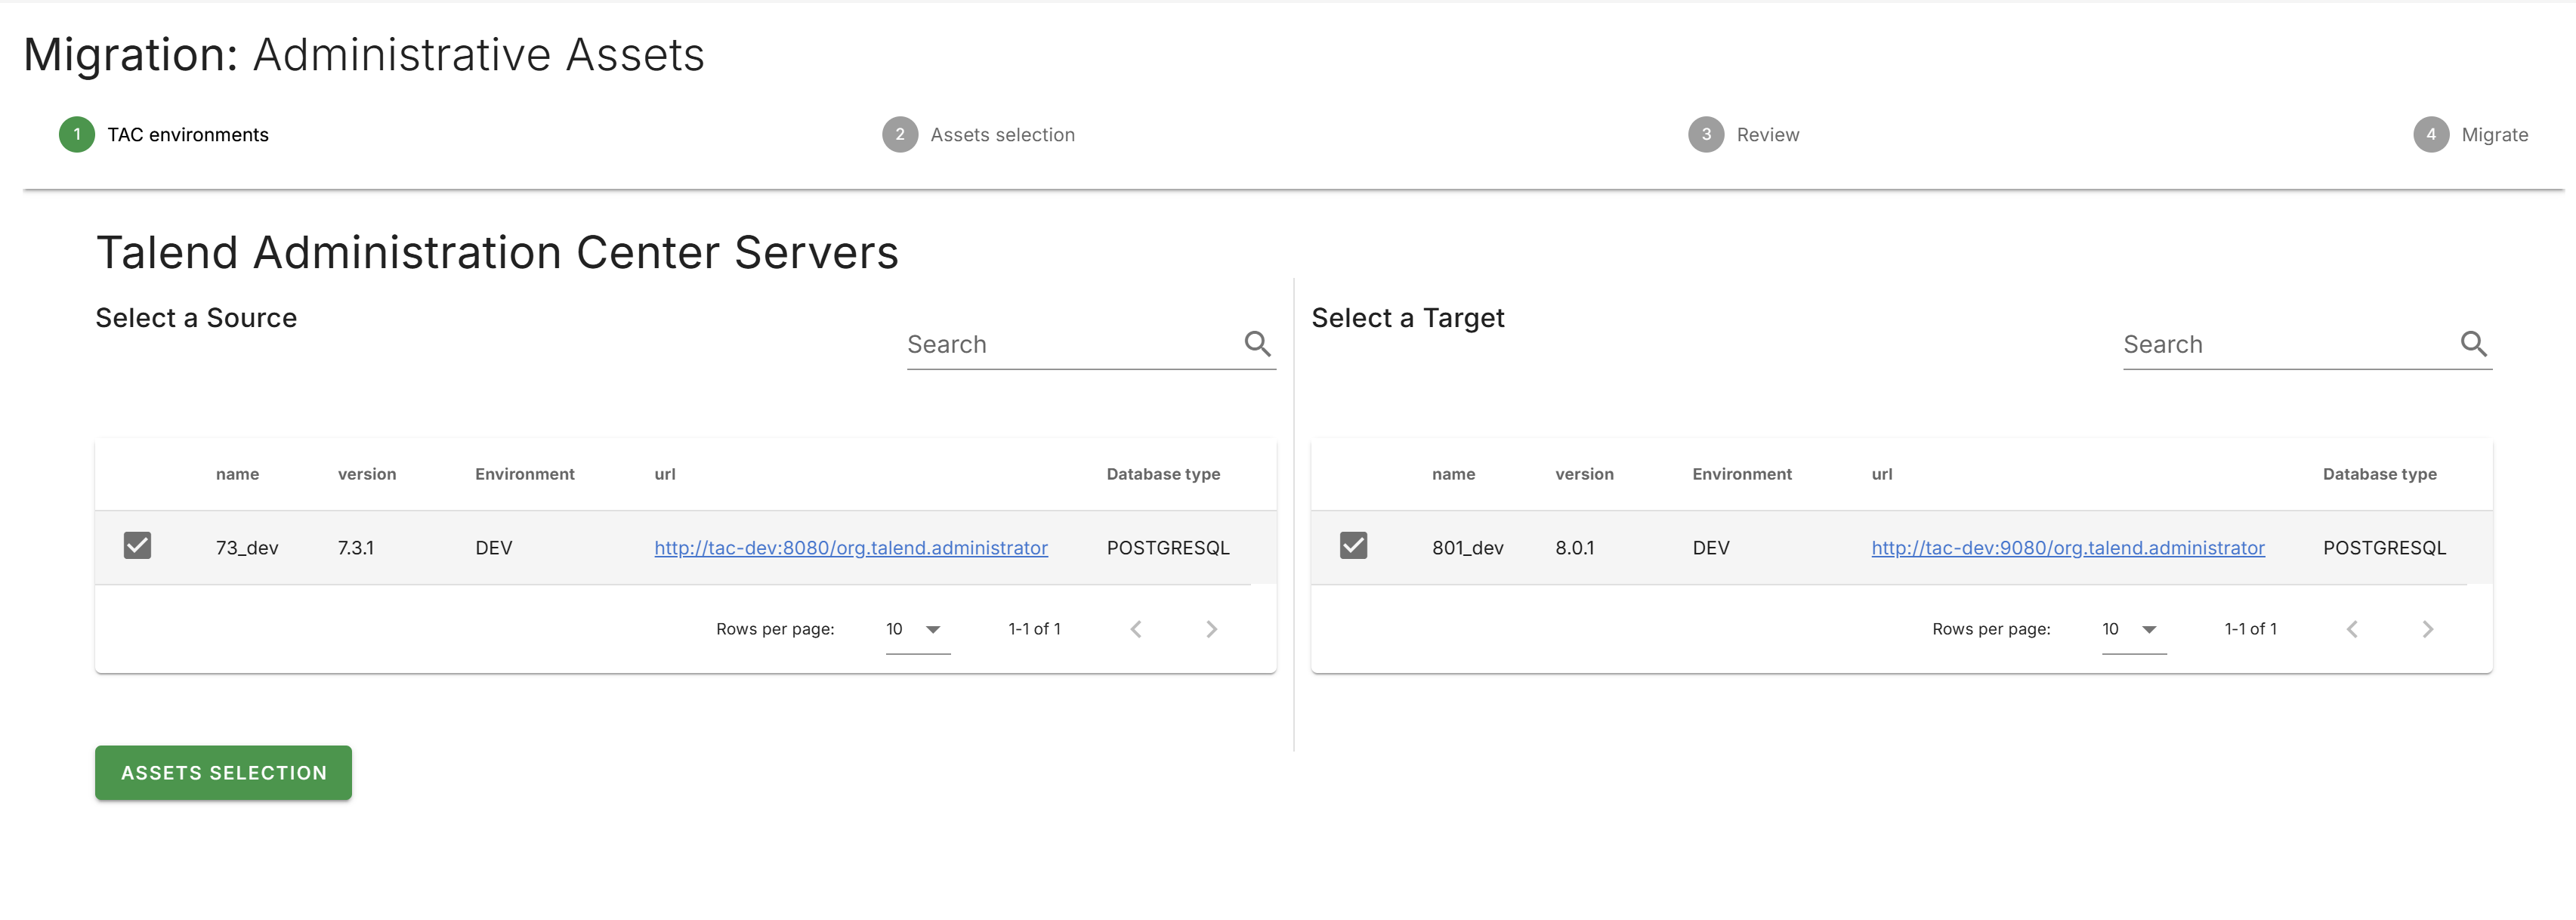Go to next page in Target table

[2427, 629]
